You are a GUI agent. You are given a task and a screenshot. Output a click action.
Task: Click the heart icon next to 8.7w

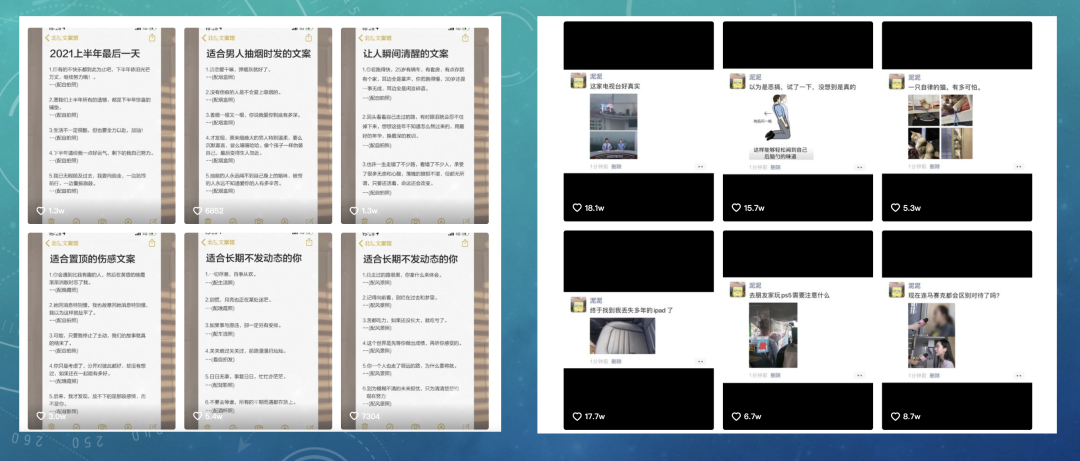pos(895,416)
